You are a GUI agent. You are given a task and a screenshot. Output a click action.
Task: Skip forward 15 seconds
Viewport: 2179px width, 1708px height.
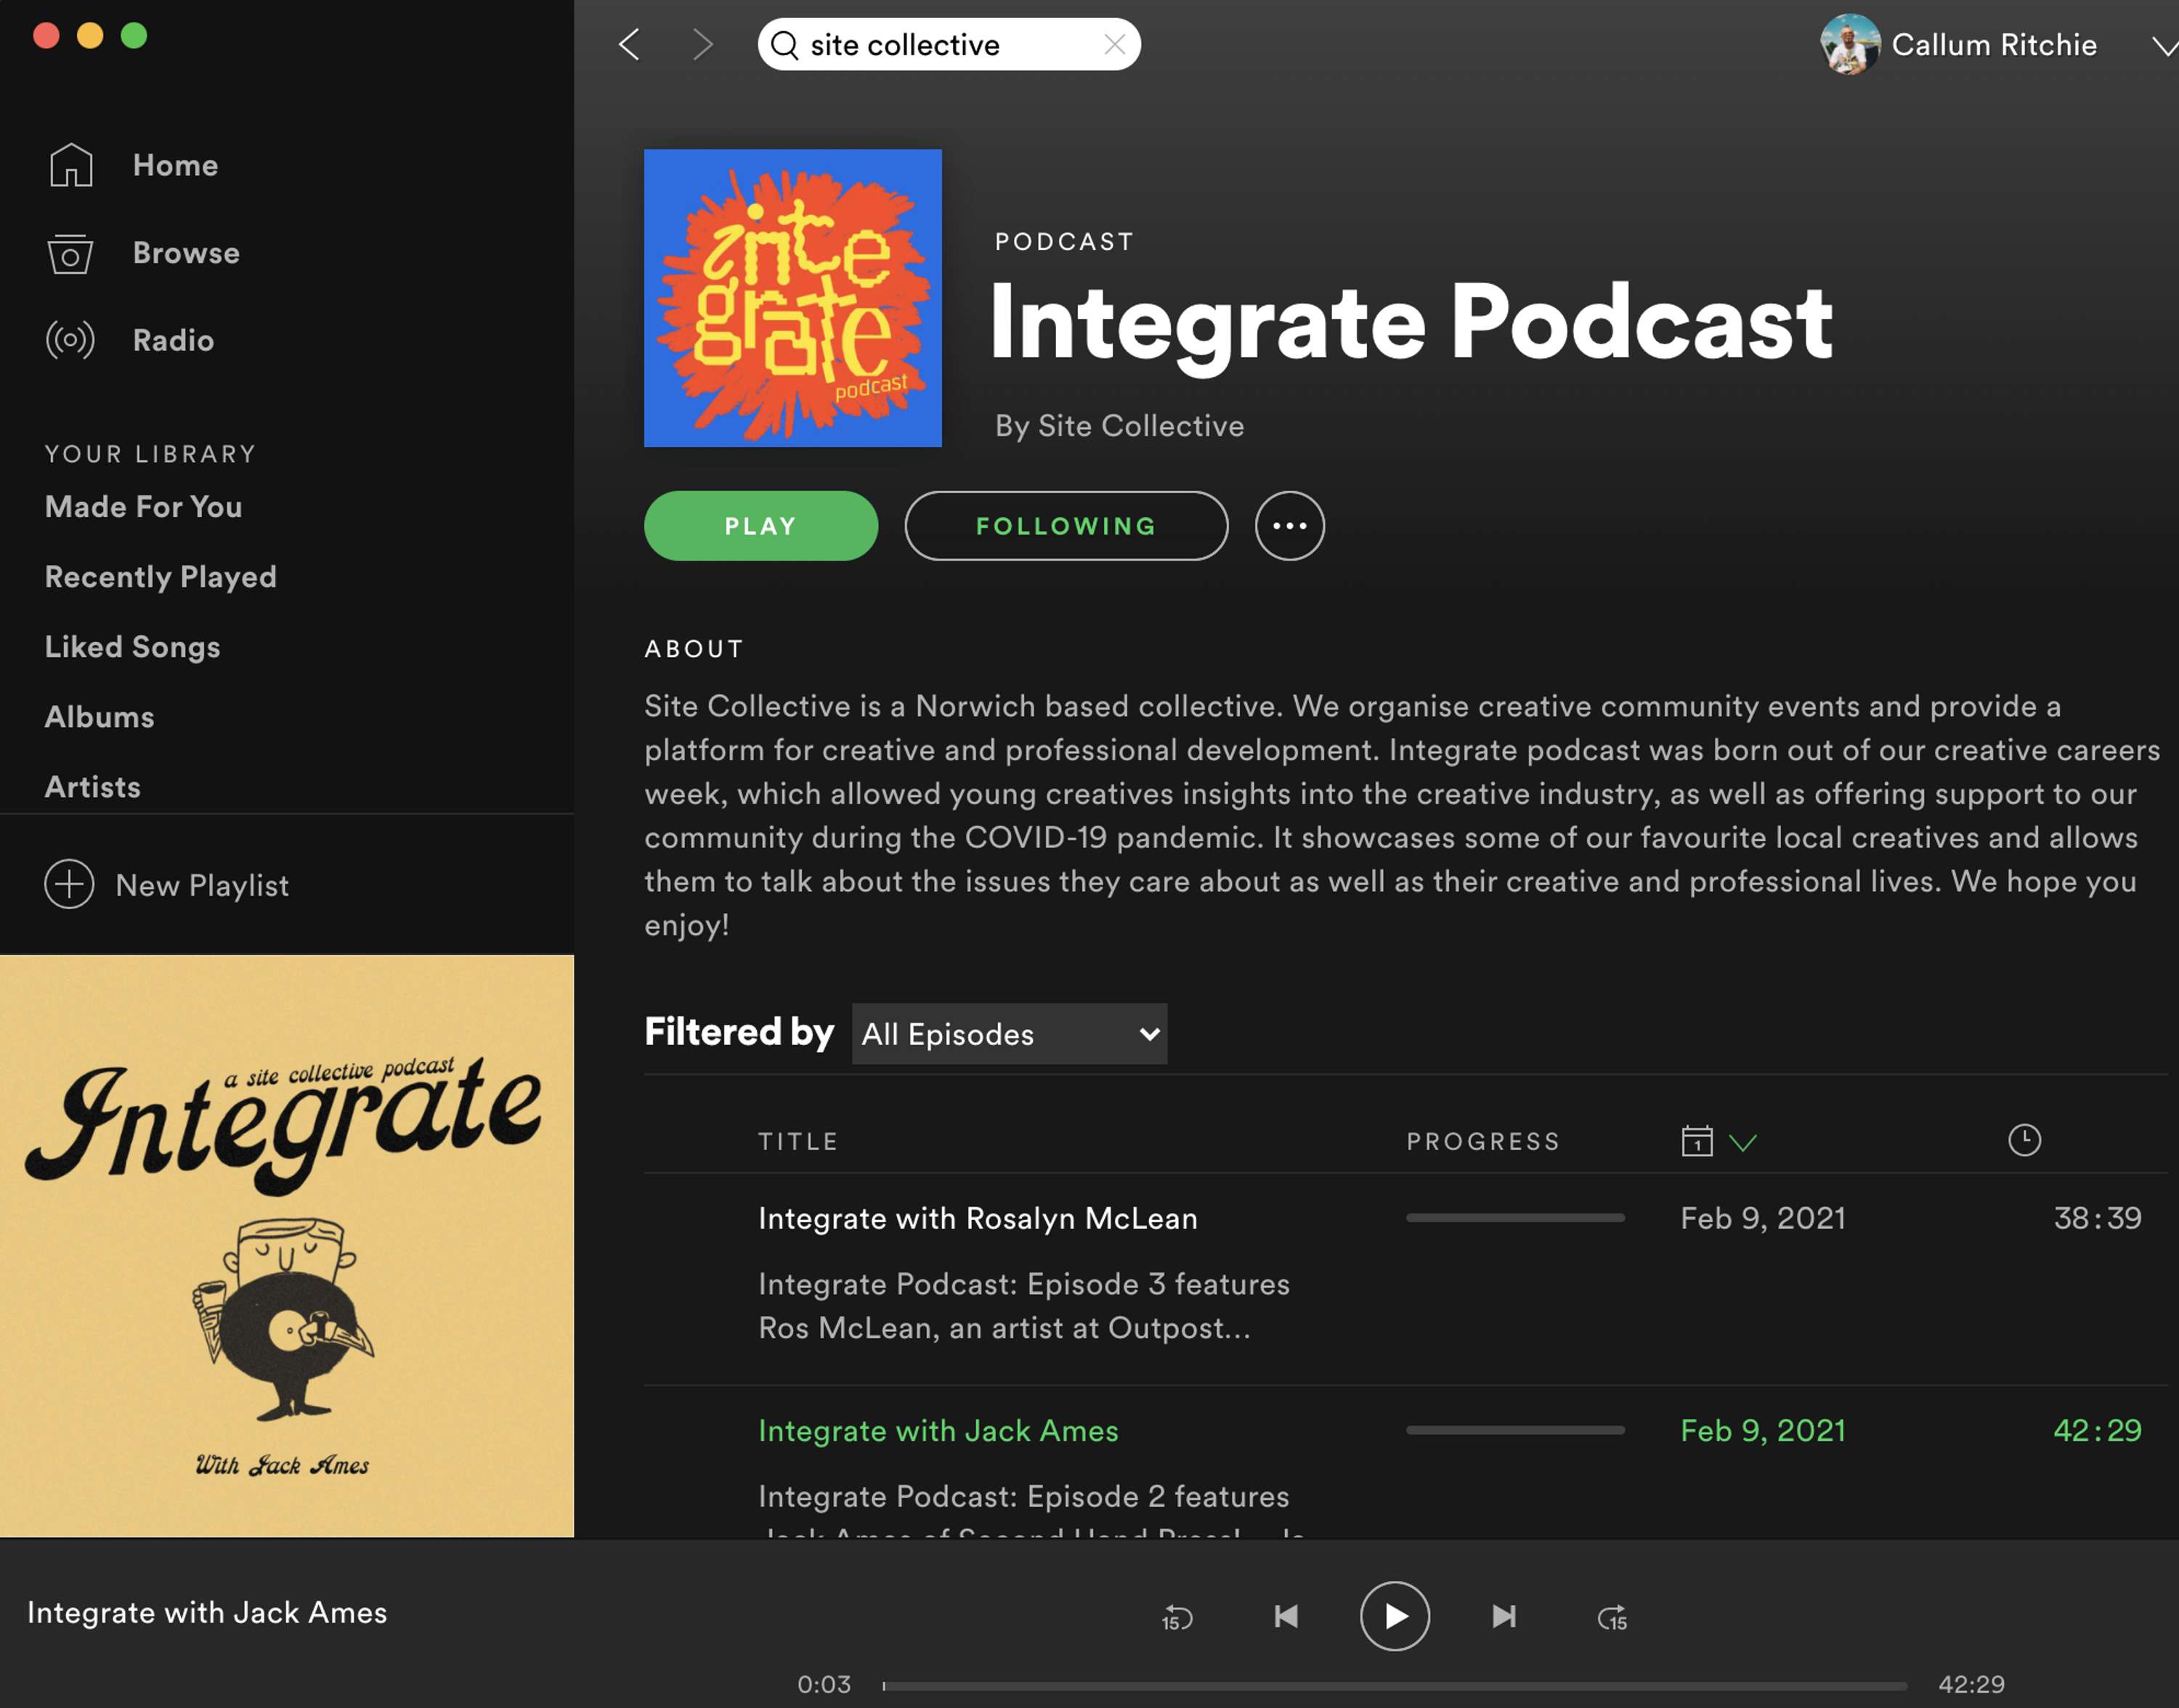click(1612, 1617)
